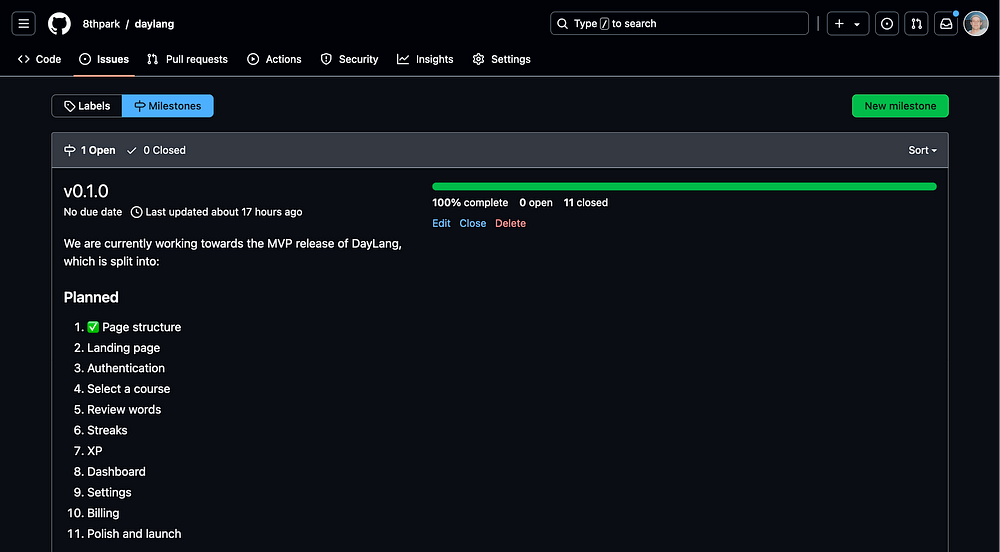Click the 'Dashboard' list item
The height and width of the screenshot is (552, 1000).
[x=116, y=472]
